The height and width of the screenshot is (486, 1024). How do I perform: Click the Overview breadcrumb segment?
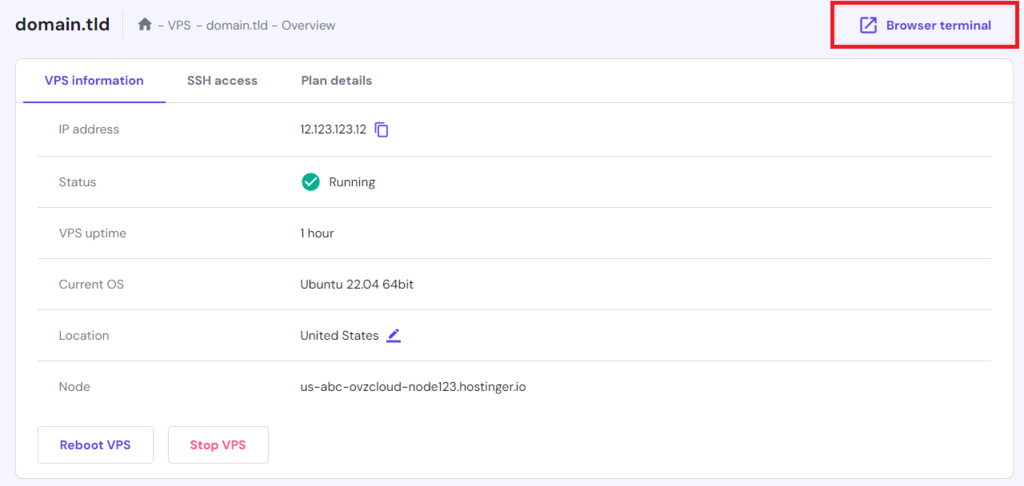pos(308,25)
